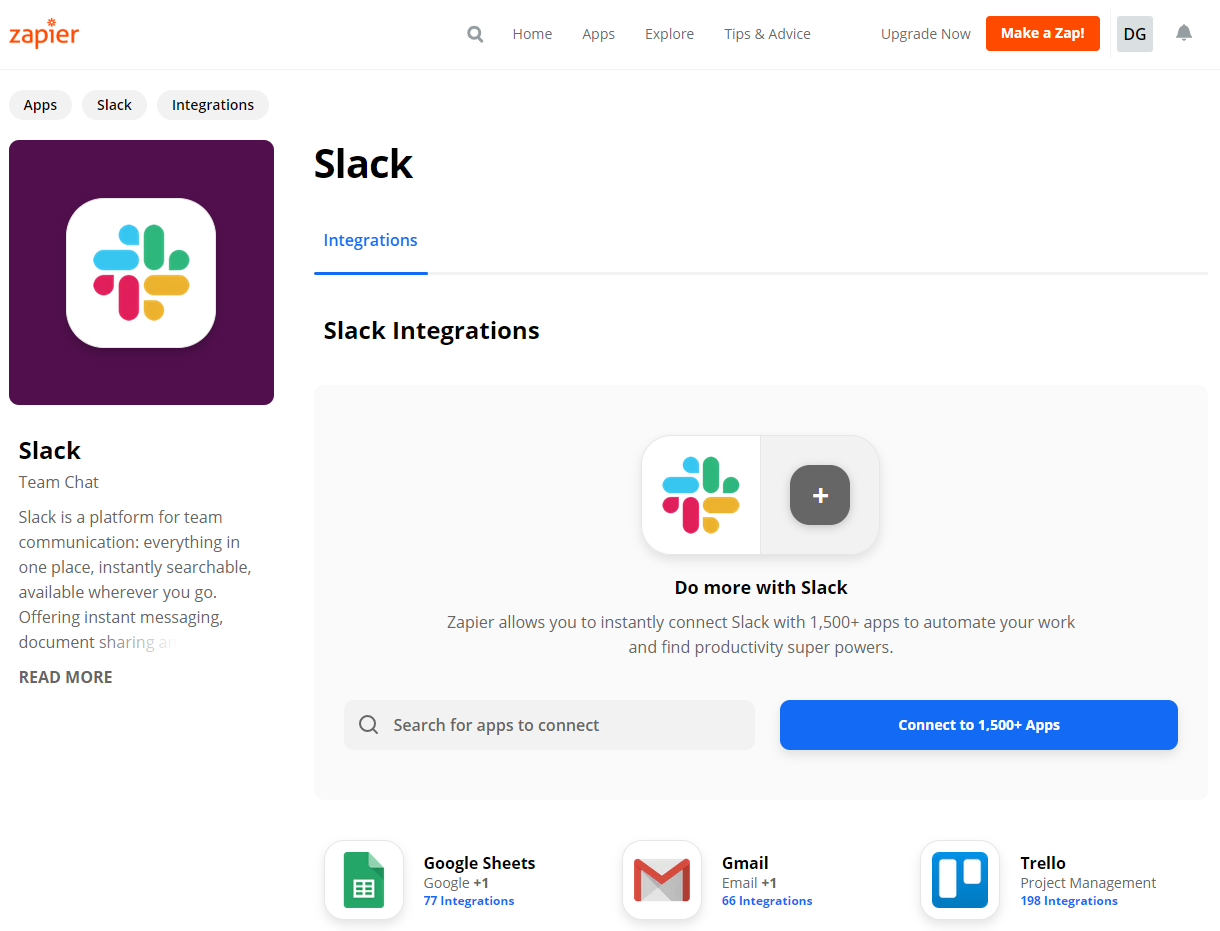Open 198 Integrations link for Trello

click(1069, 901)
